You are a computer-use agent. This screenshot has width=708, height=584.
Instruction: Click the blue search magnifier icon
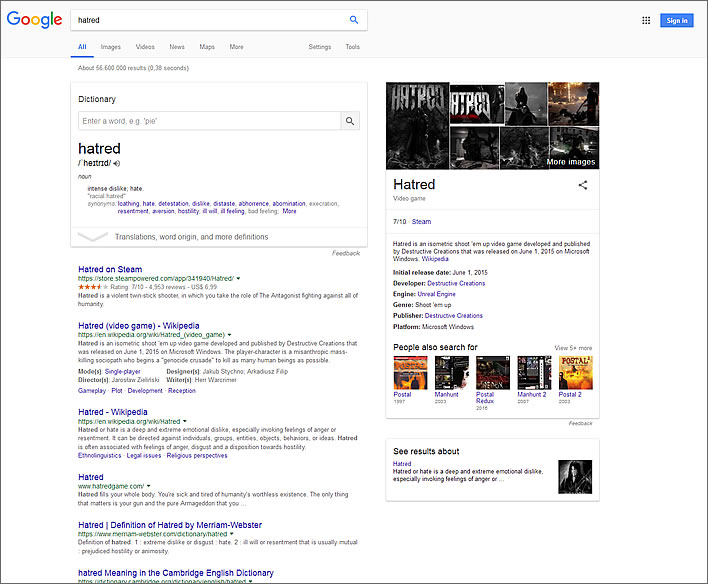354,20
